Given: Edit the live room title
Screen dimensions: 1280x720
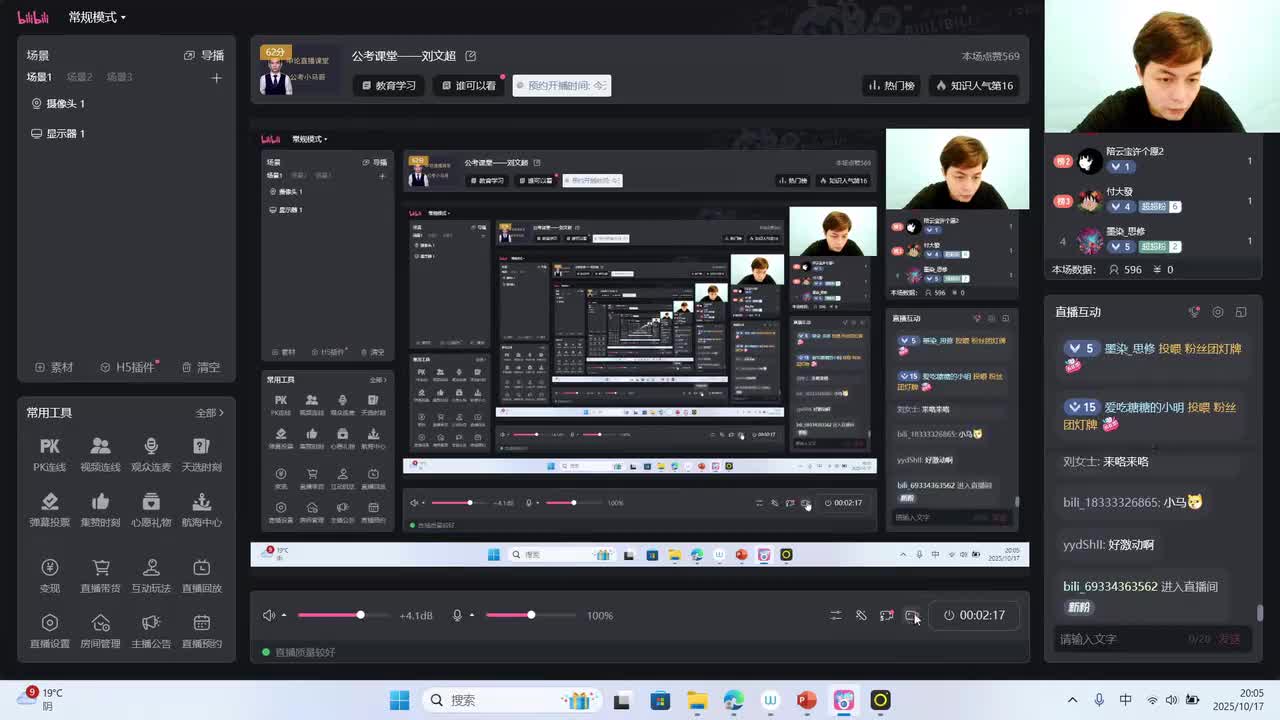Looking at the screenshot, I should click(x=471, y=56).
